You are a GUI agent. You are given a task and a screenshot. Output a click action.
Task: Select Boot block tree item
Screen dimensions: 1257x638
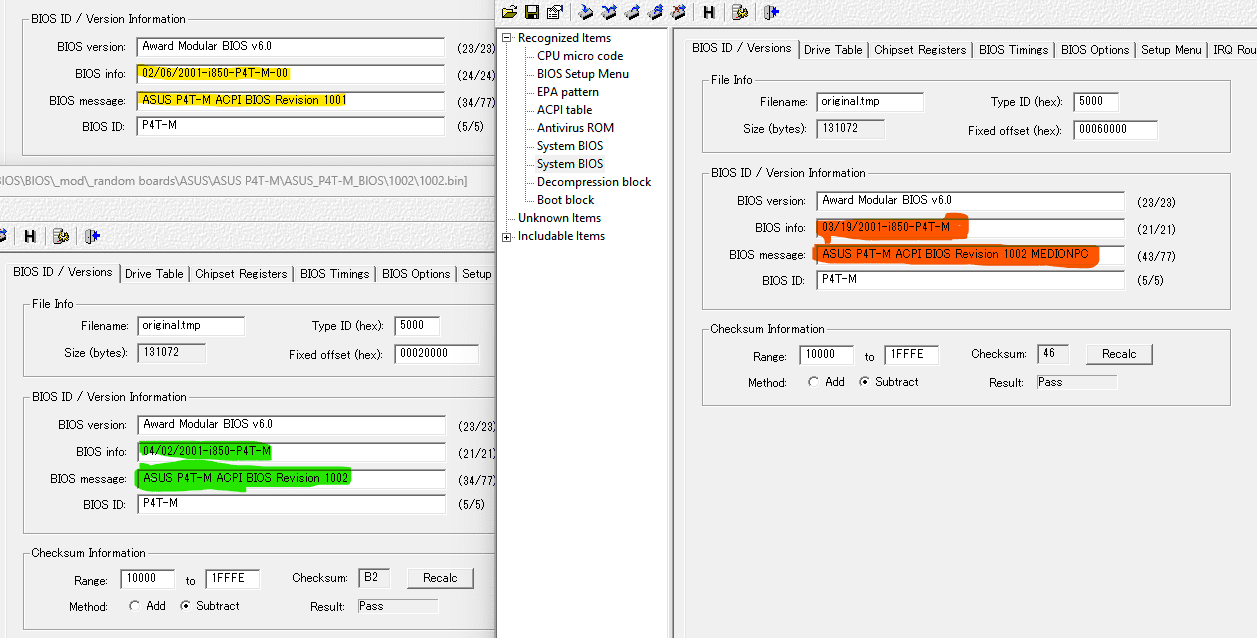pyautogui.click(x=566, y=200)
